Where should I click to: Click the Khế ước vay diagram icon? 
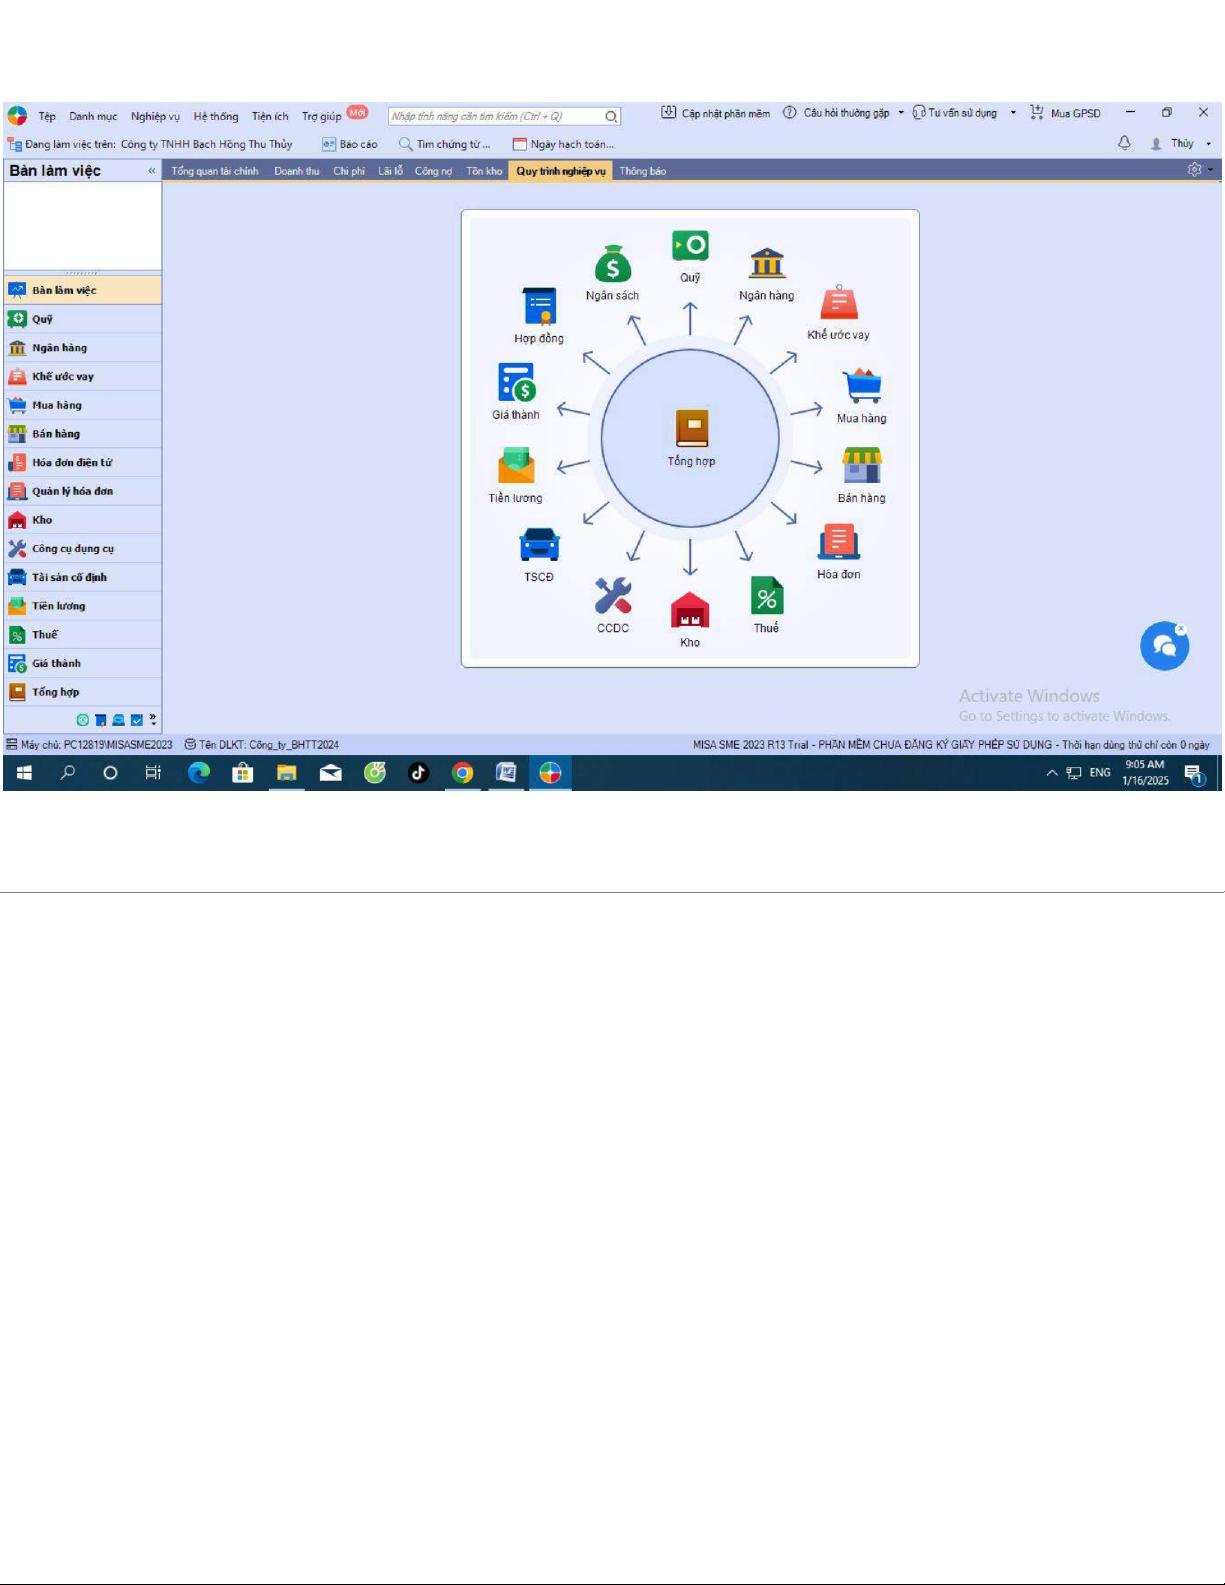[x=838, y=303]
